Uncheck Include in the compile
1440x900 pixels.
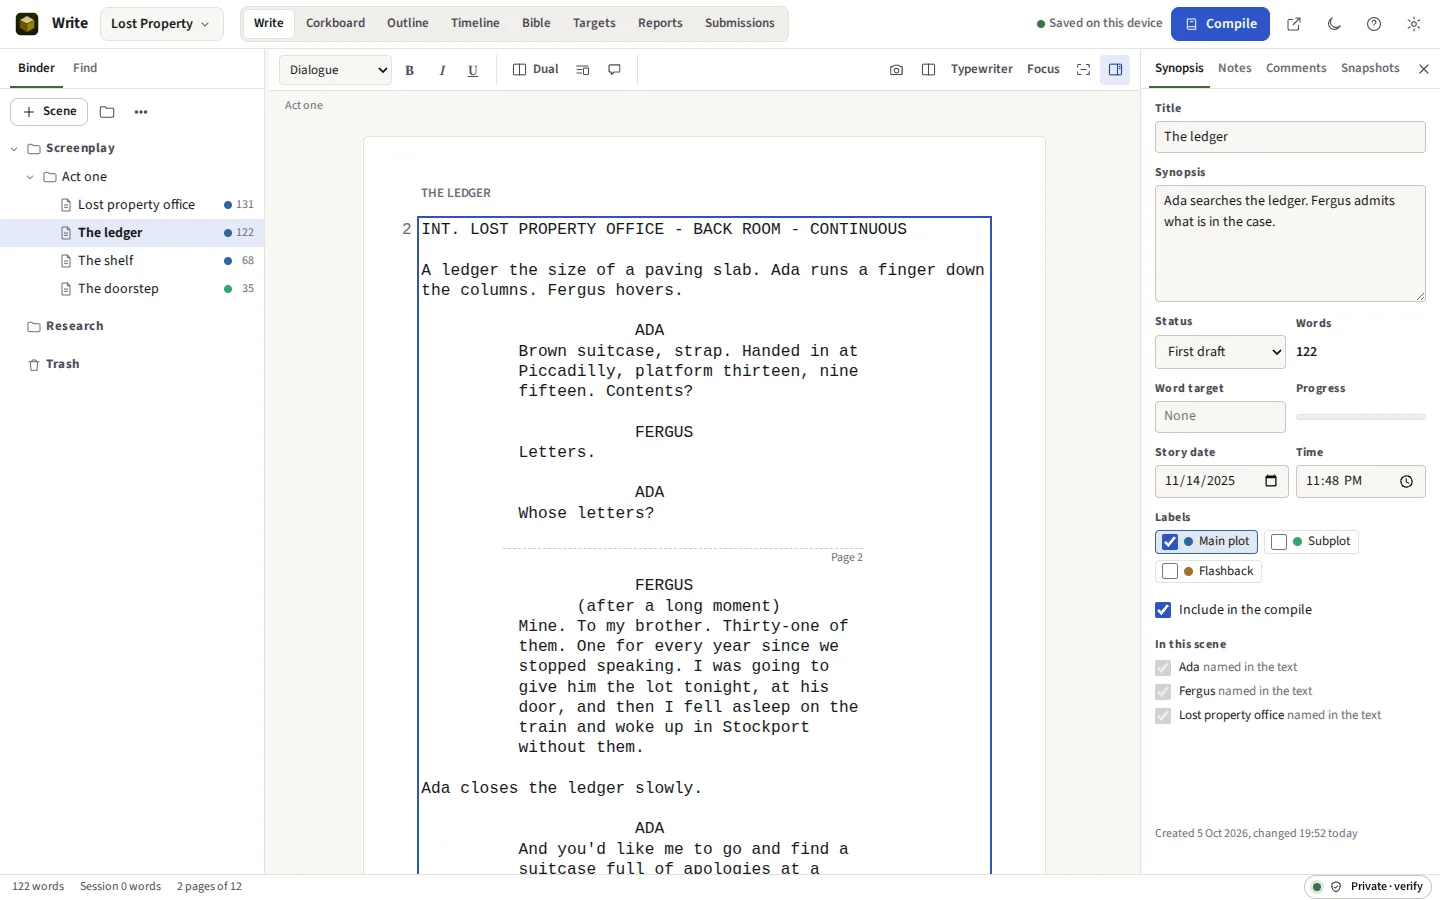[1163, 610]
